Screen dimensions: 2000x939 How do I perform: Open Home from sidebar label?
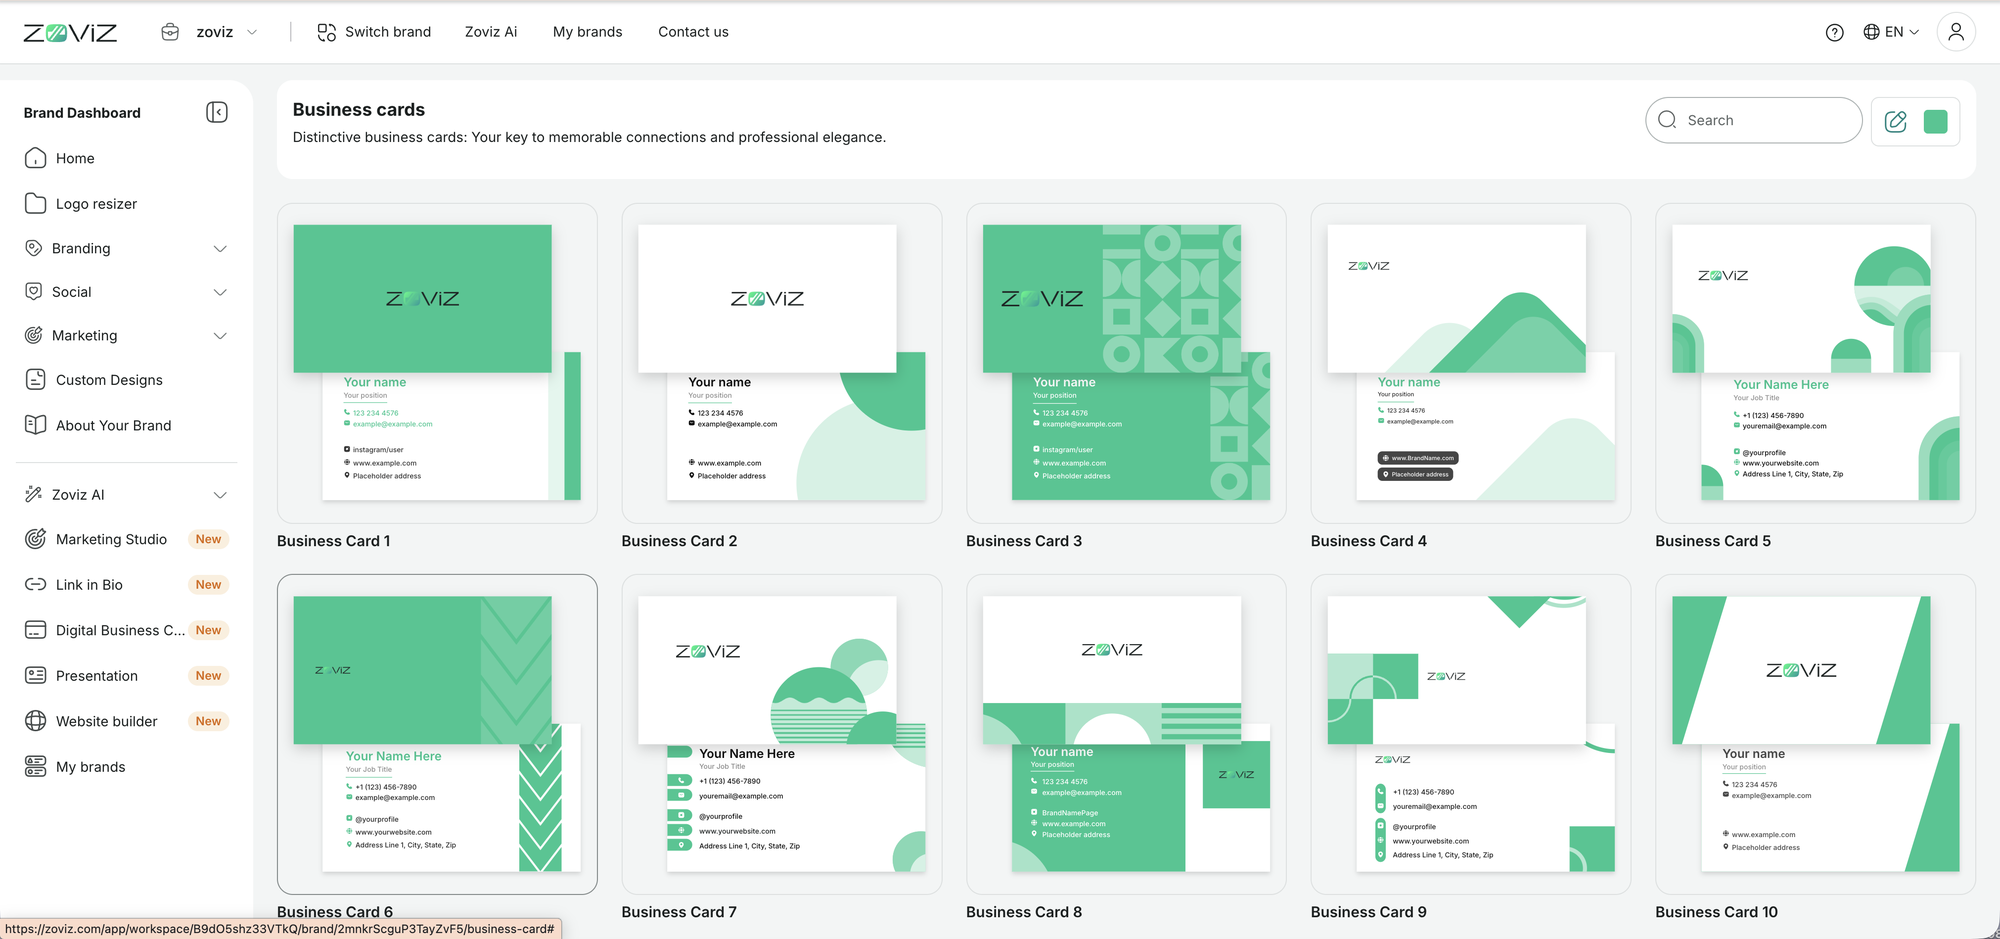[x=75, y=158]
